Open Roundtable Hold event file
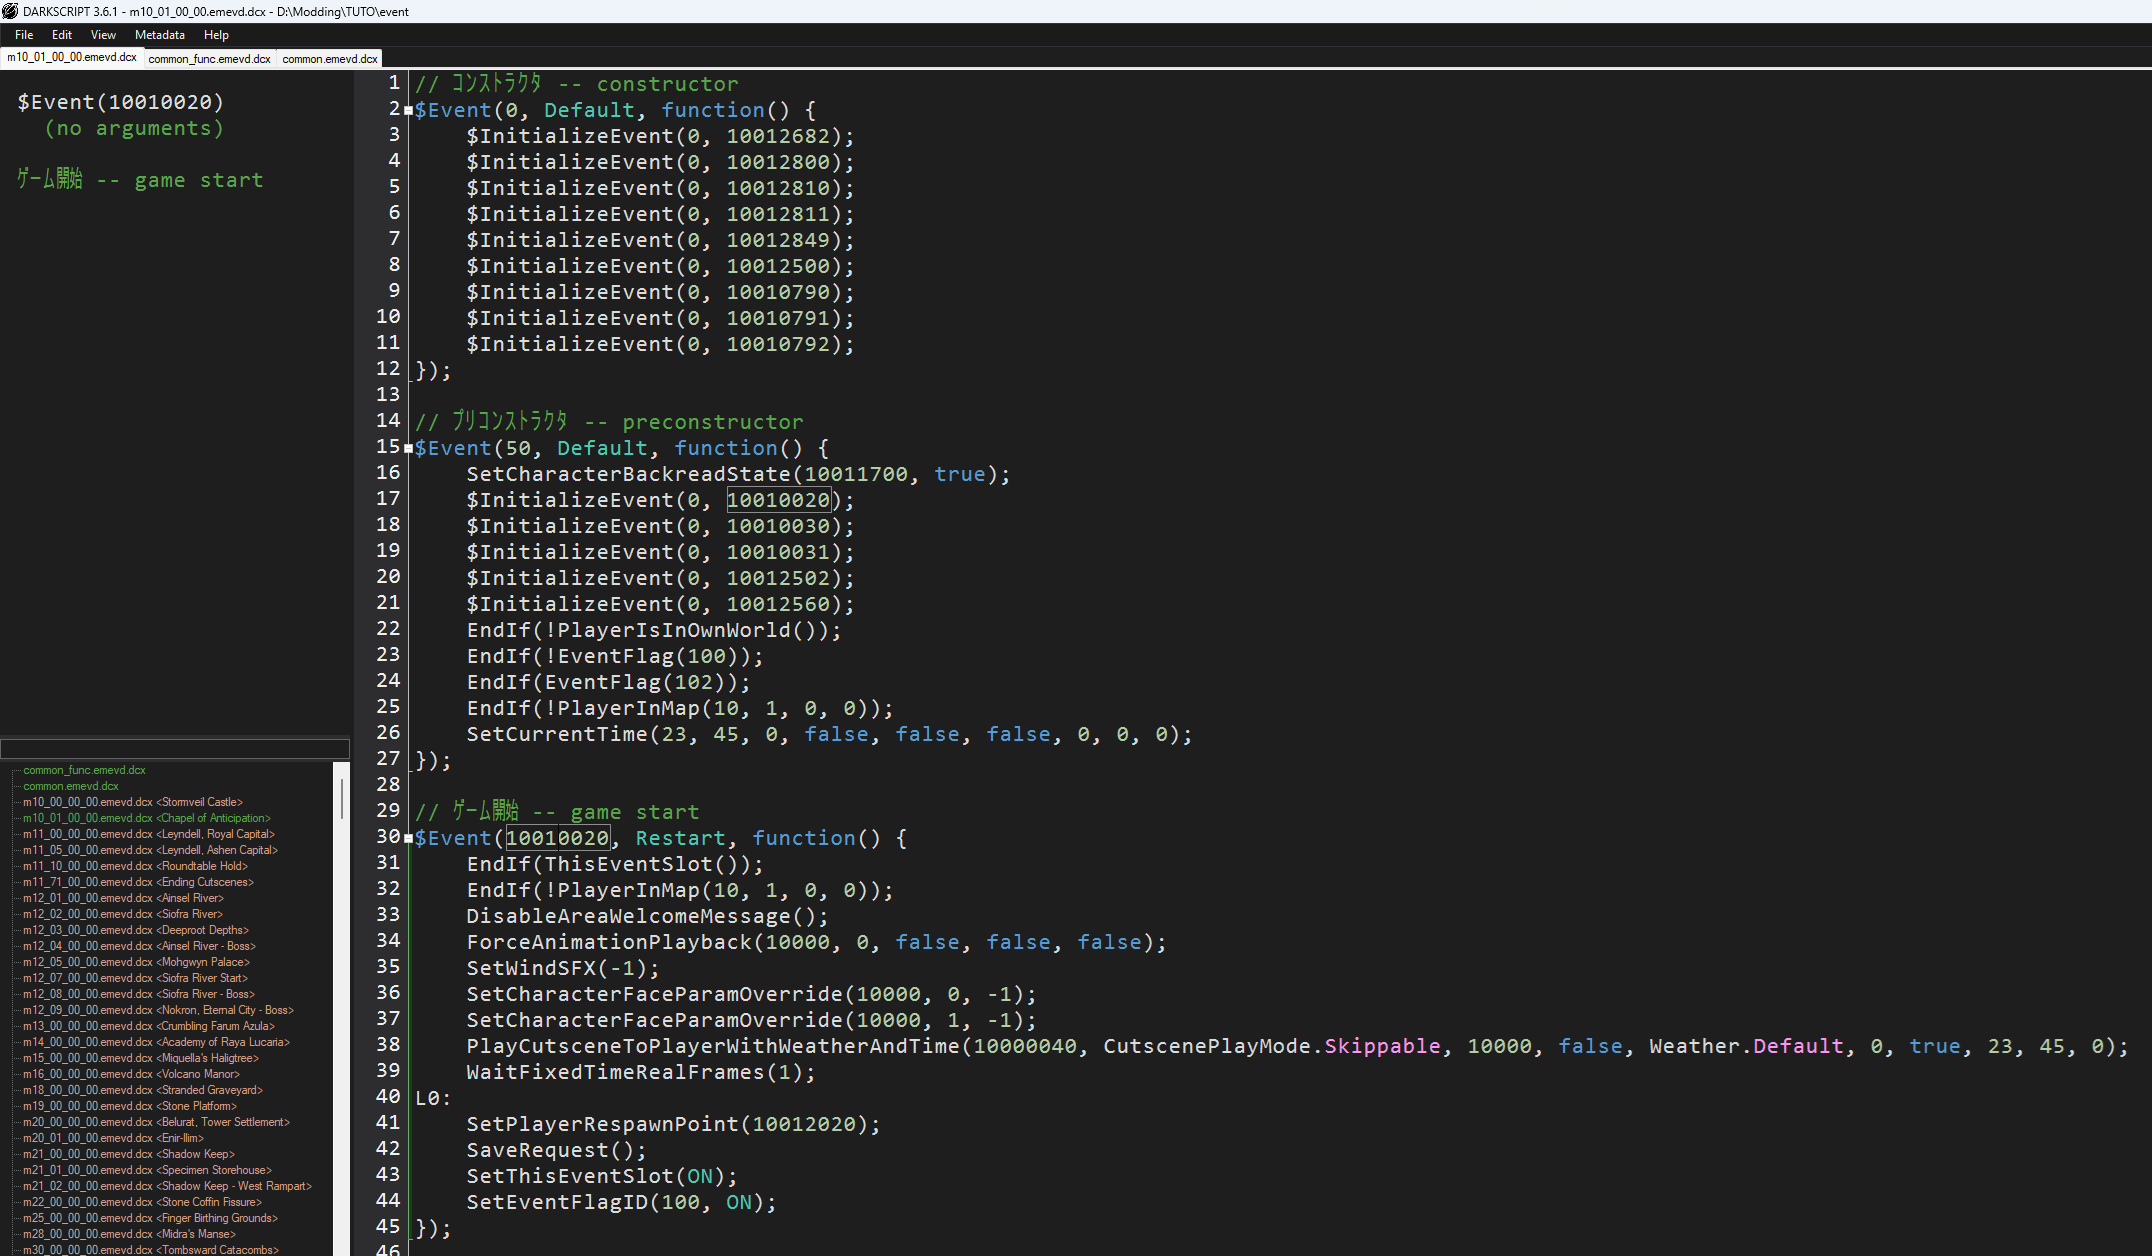The height and width of the screenshot is (1256, 2152). click(135, 866)
